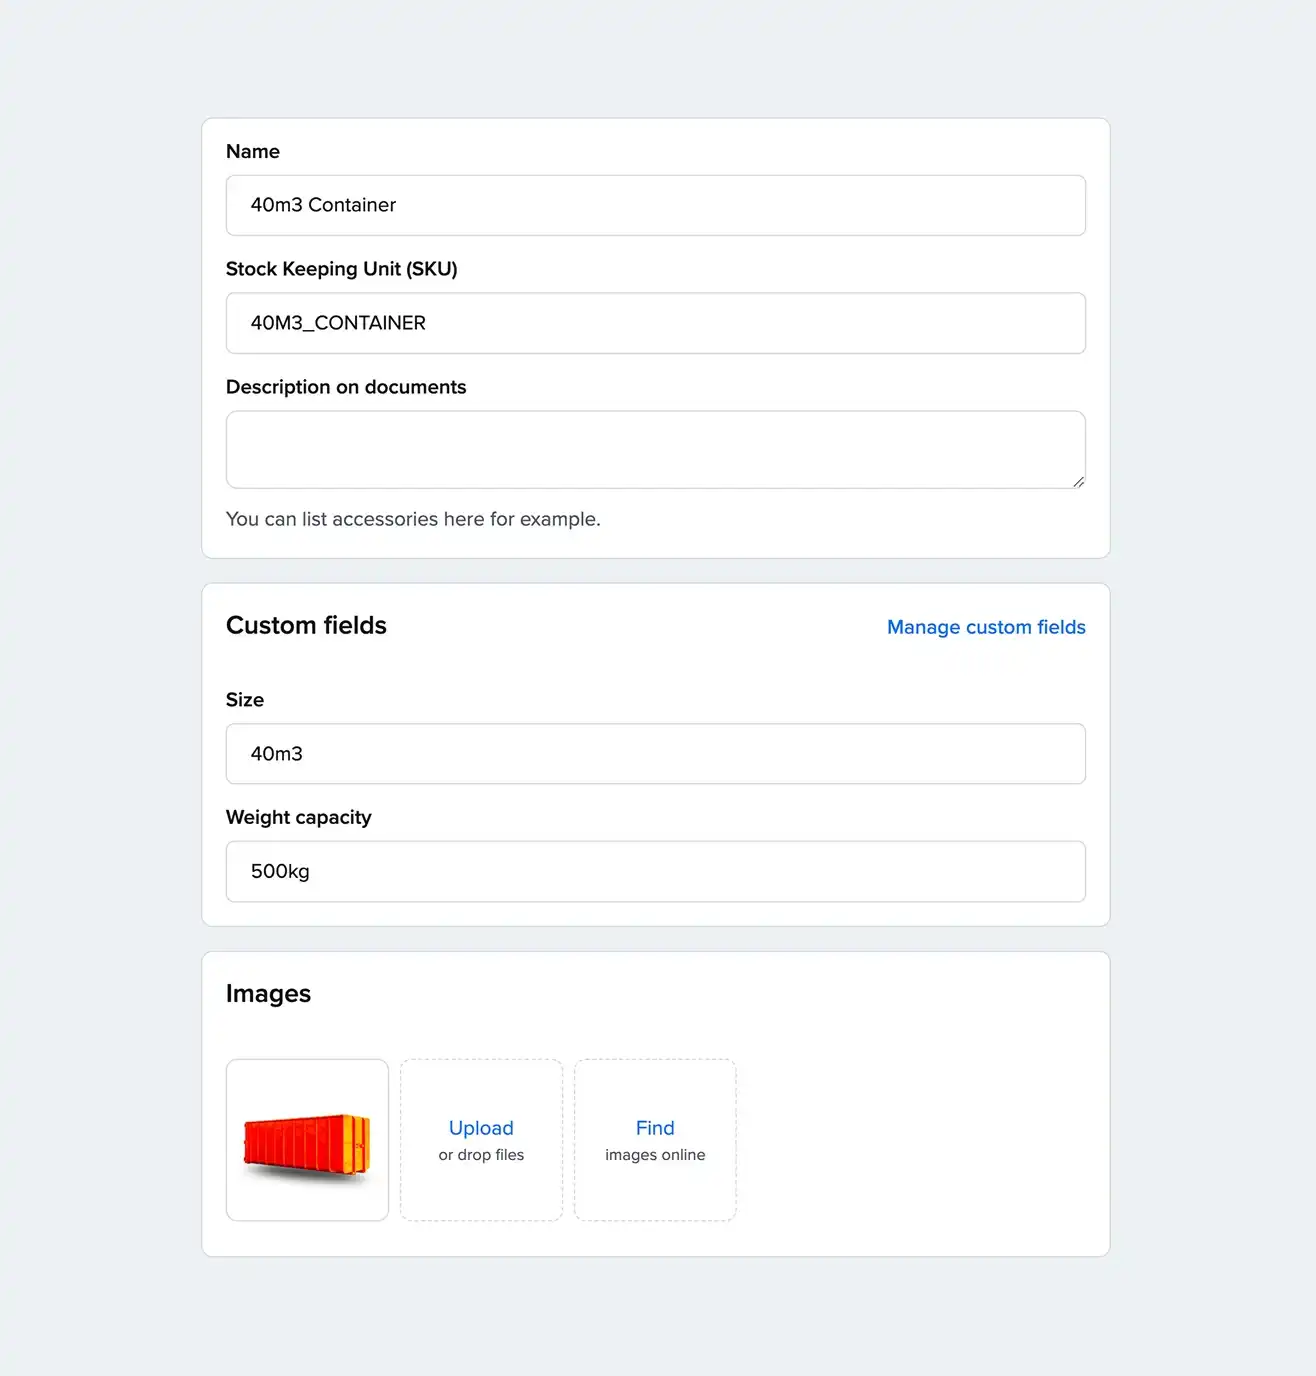Click the 'Stock Keeping Unit (SKU)' label
1316x1376 pixels.
(x=342, y=268)
